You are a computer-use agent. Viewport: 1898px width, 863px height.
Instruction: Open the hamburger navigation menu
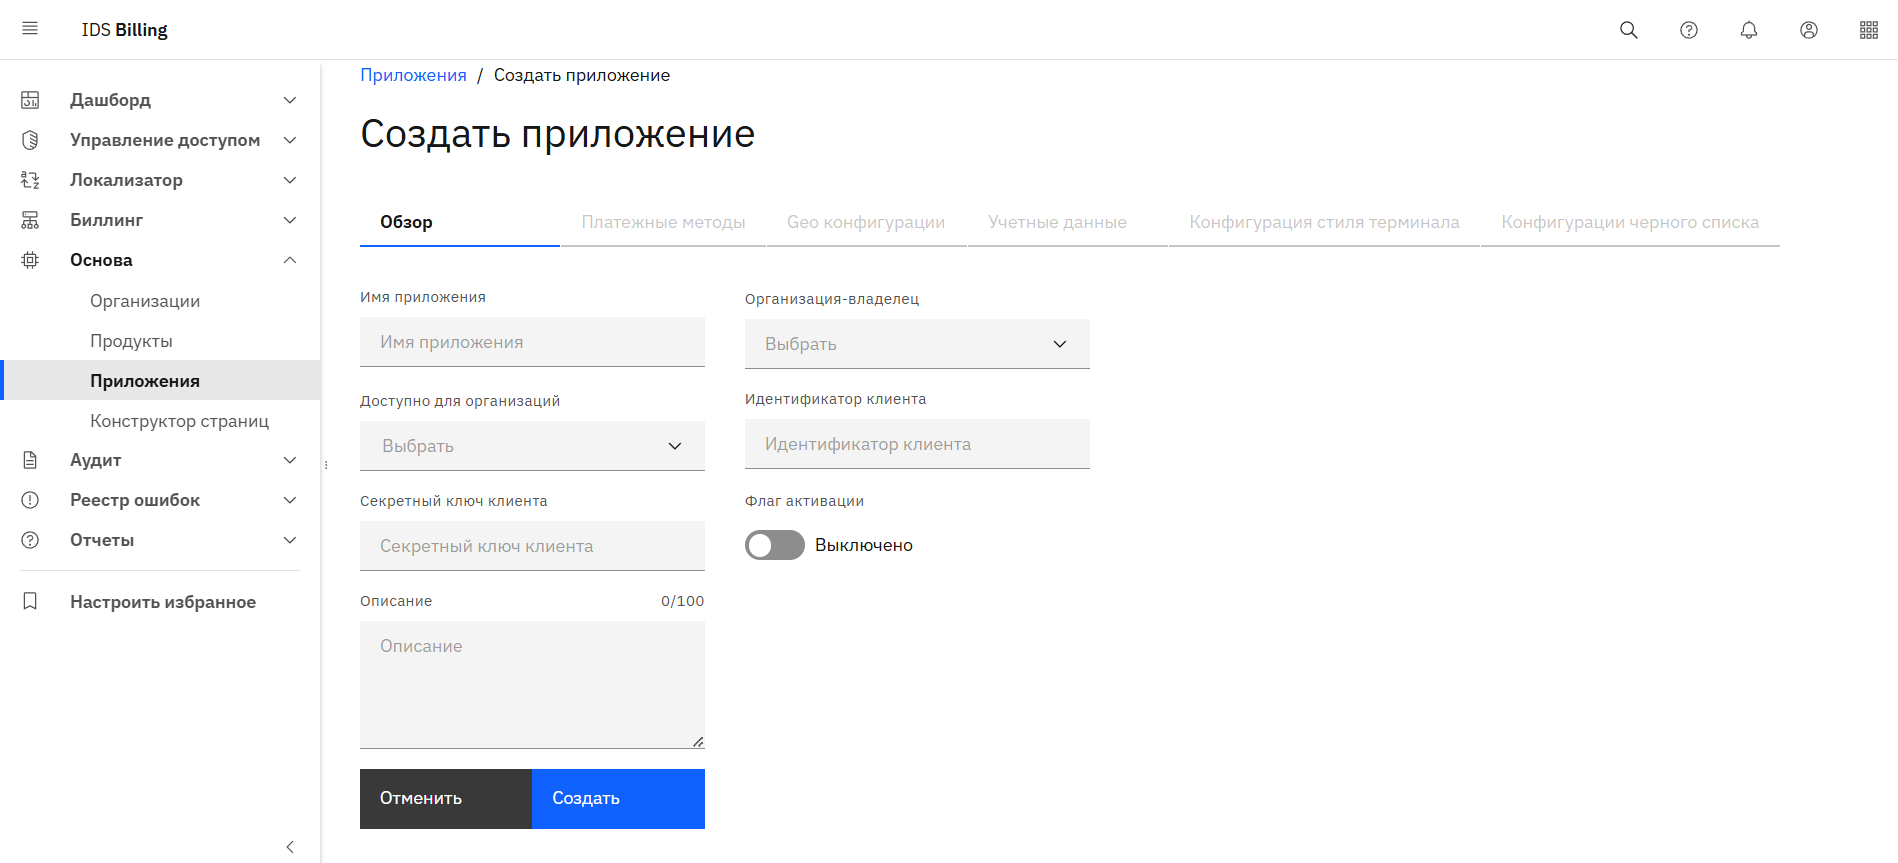pos(30,29)
